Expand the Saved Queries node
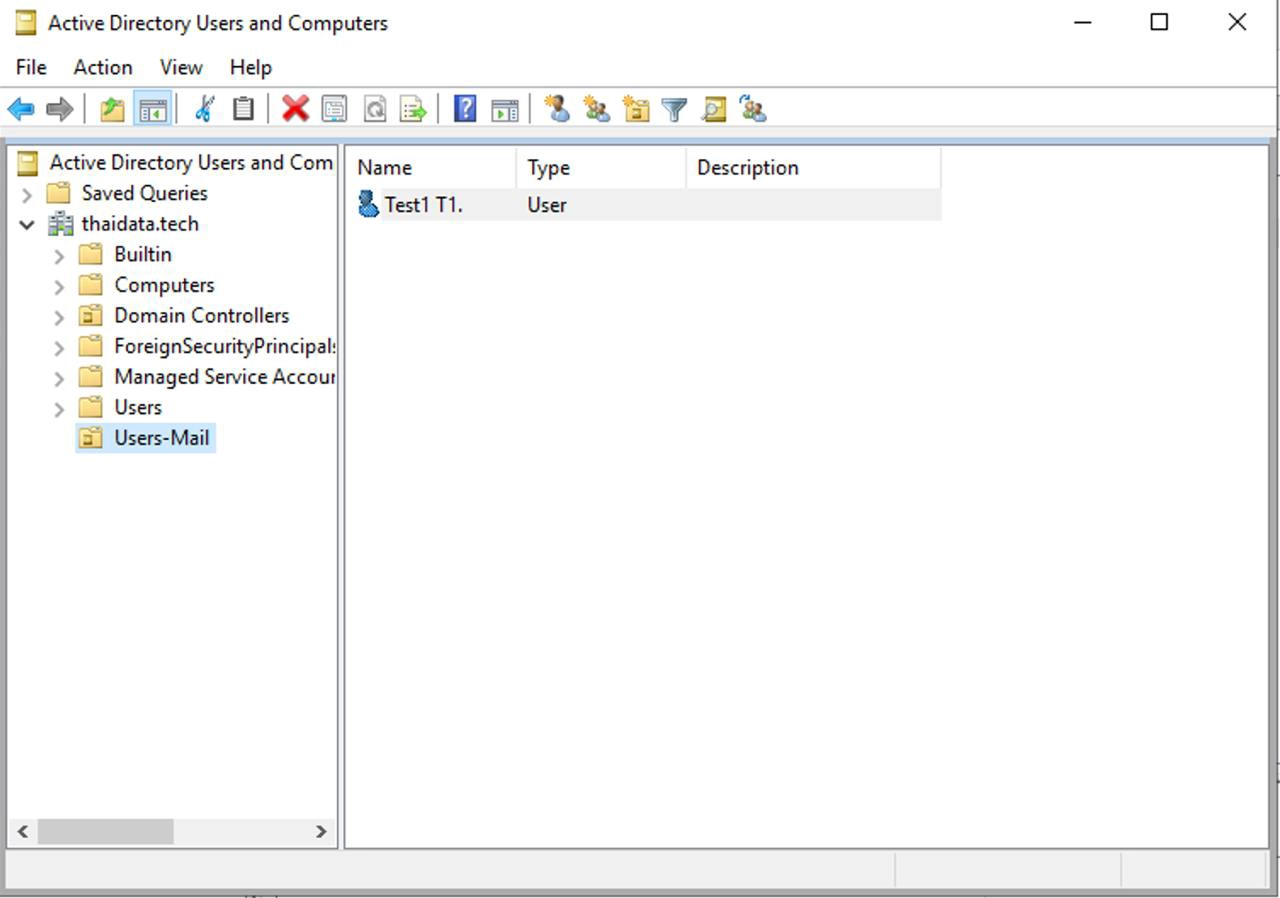 pyautogui.click(x=27, y=194)
